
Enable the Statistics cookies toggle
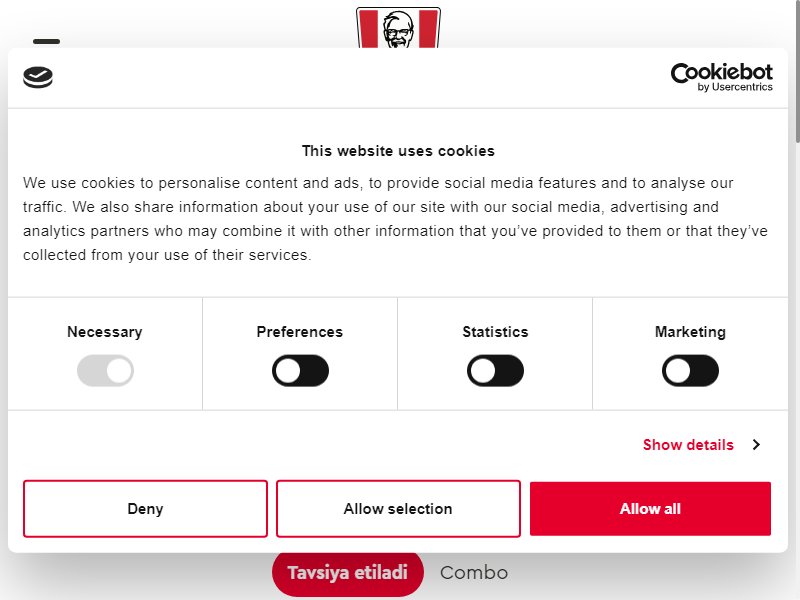click(x=495, y=370)
